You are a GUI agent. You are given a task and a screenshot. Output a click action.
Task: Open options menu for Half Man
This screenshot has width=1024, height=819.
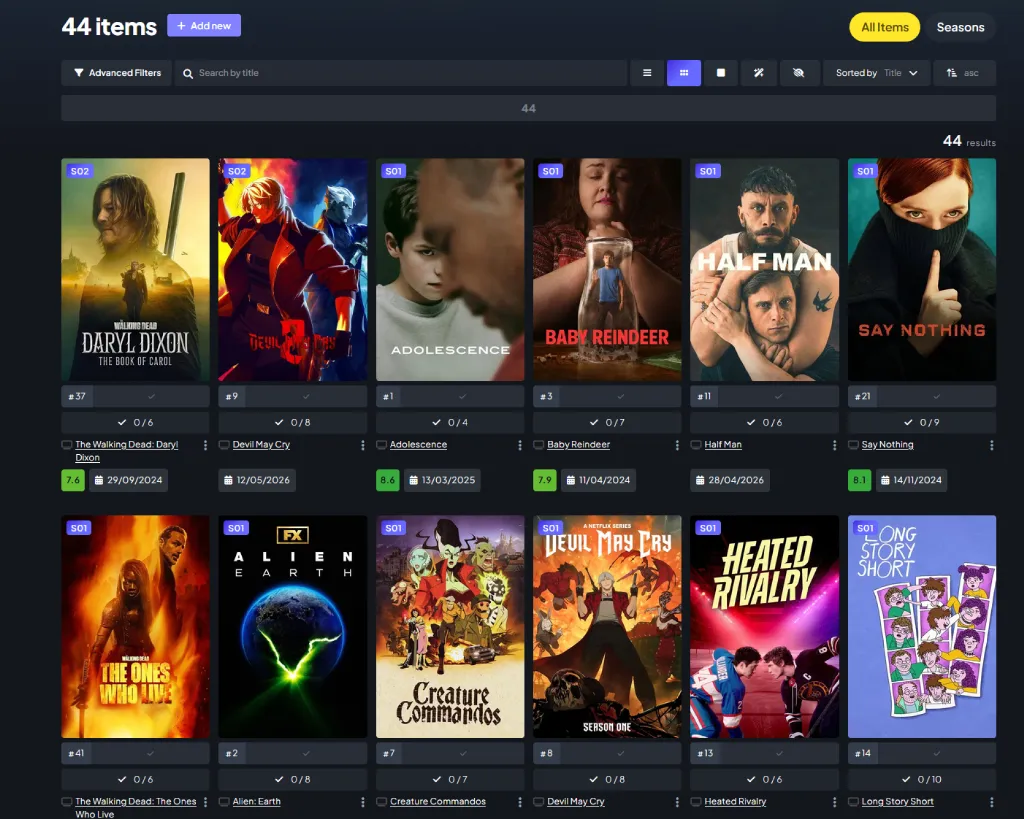coord(834,445)
